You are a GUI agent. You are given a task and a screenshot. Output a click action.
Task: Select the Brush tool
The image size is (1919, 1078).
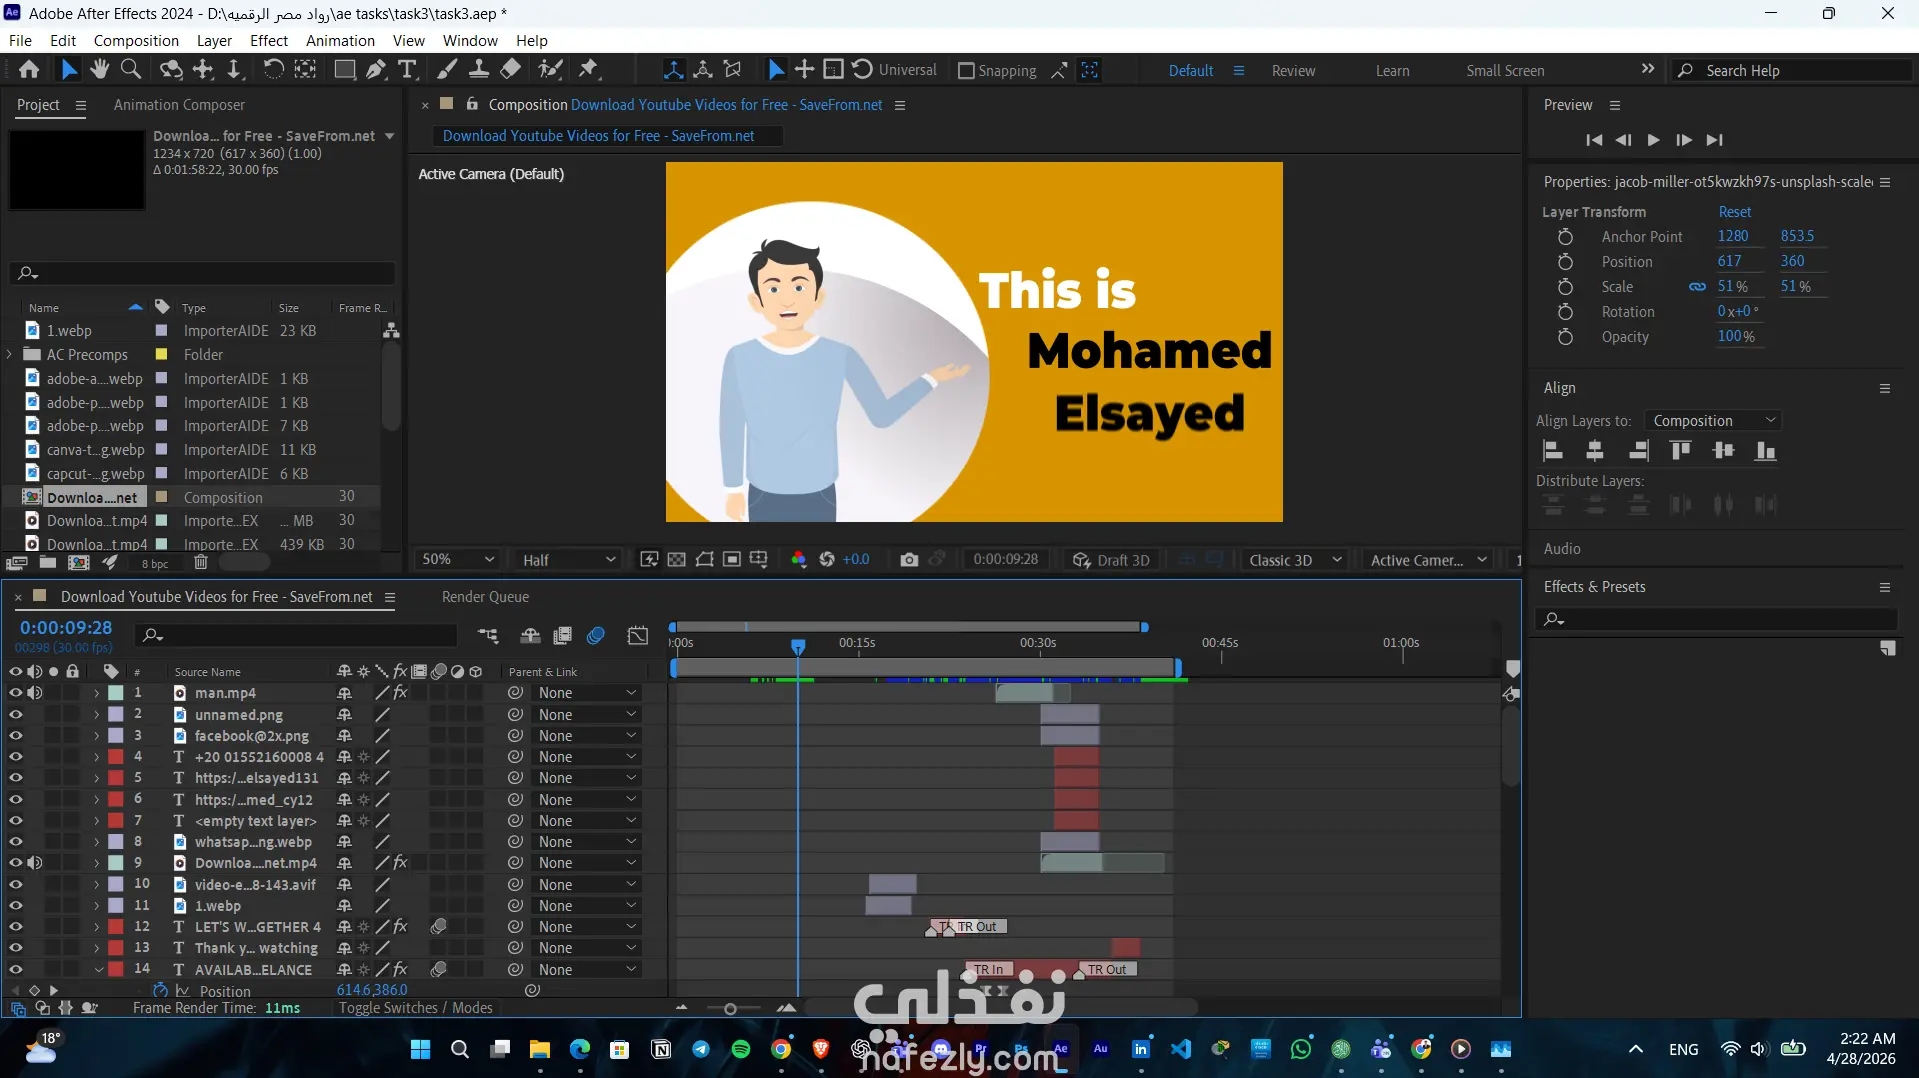pyautogui.click(x=447, y=69)
